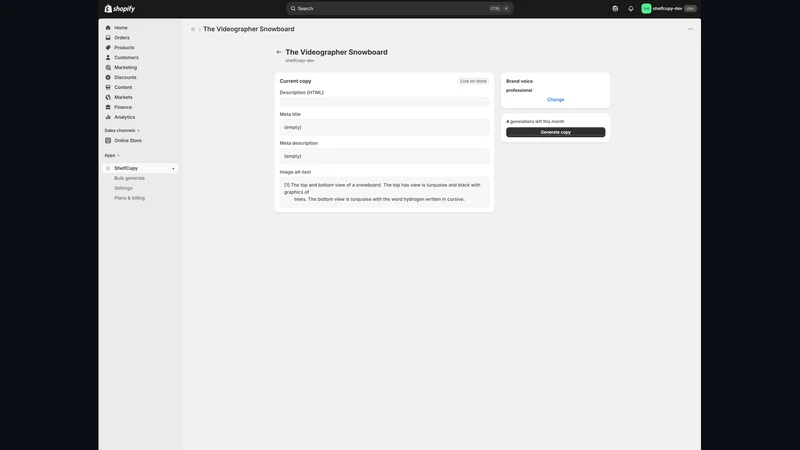Click the Products tag icon
The image size is (800, 450).
pos(108,47)
